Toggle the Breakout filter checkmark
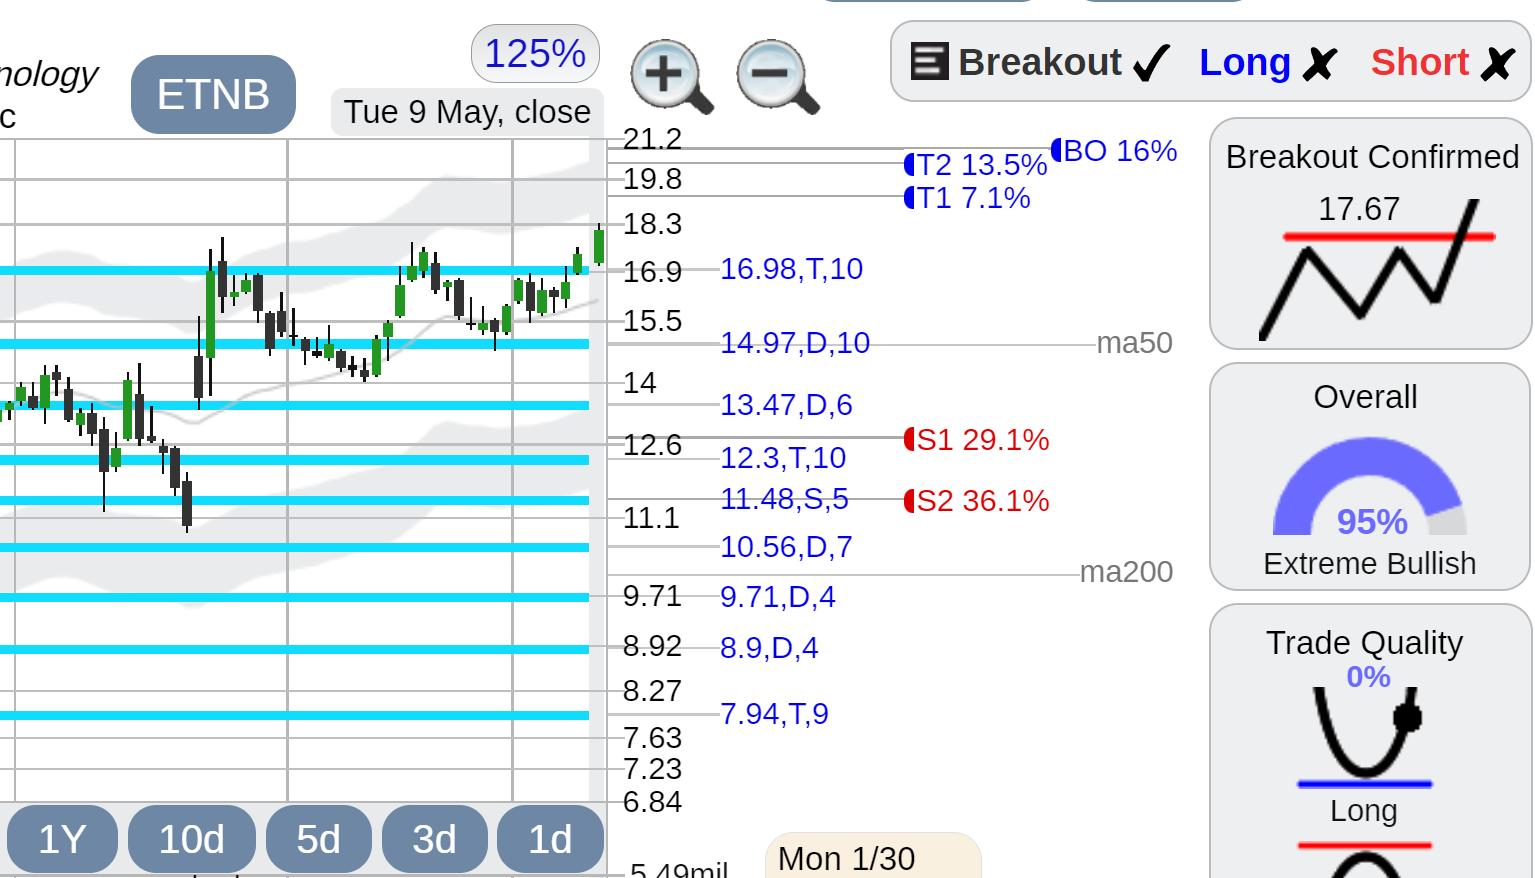Screen dimensions: 1535x878 pyautogui.click(x=1151, y=63)
